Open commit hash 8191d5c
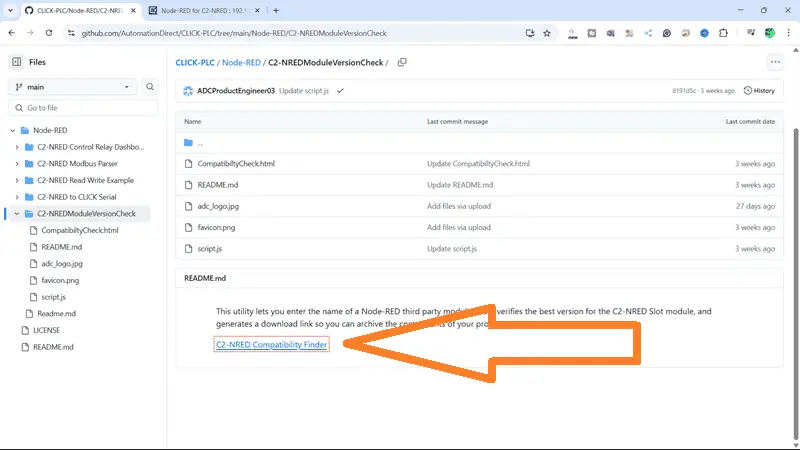Screen dimensions: 800x450 684,91
